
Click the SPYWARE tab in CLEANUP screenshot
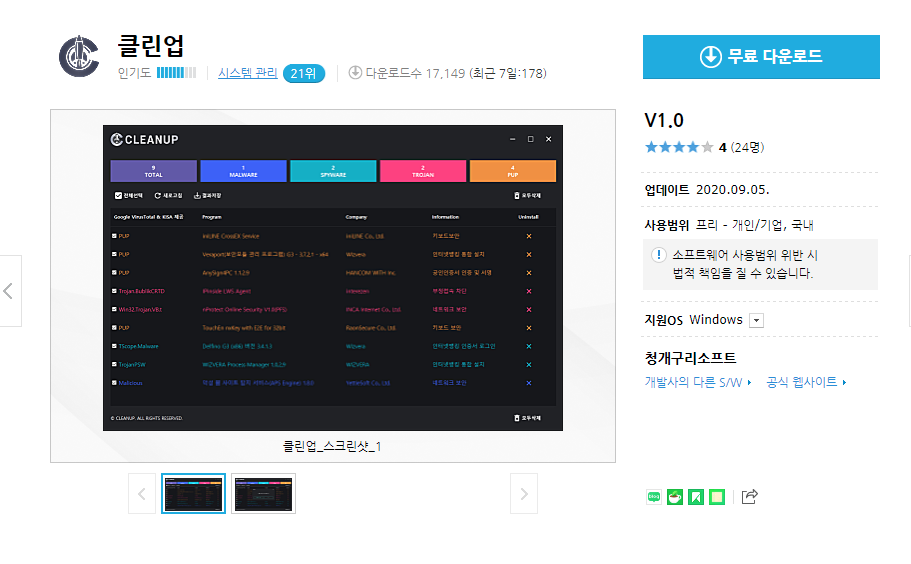[333, 171]
